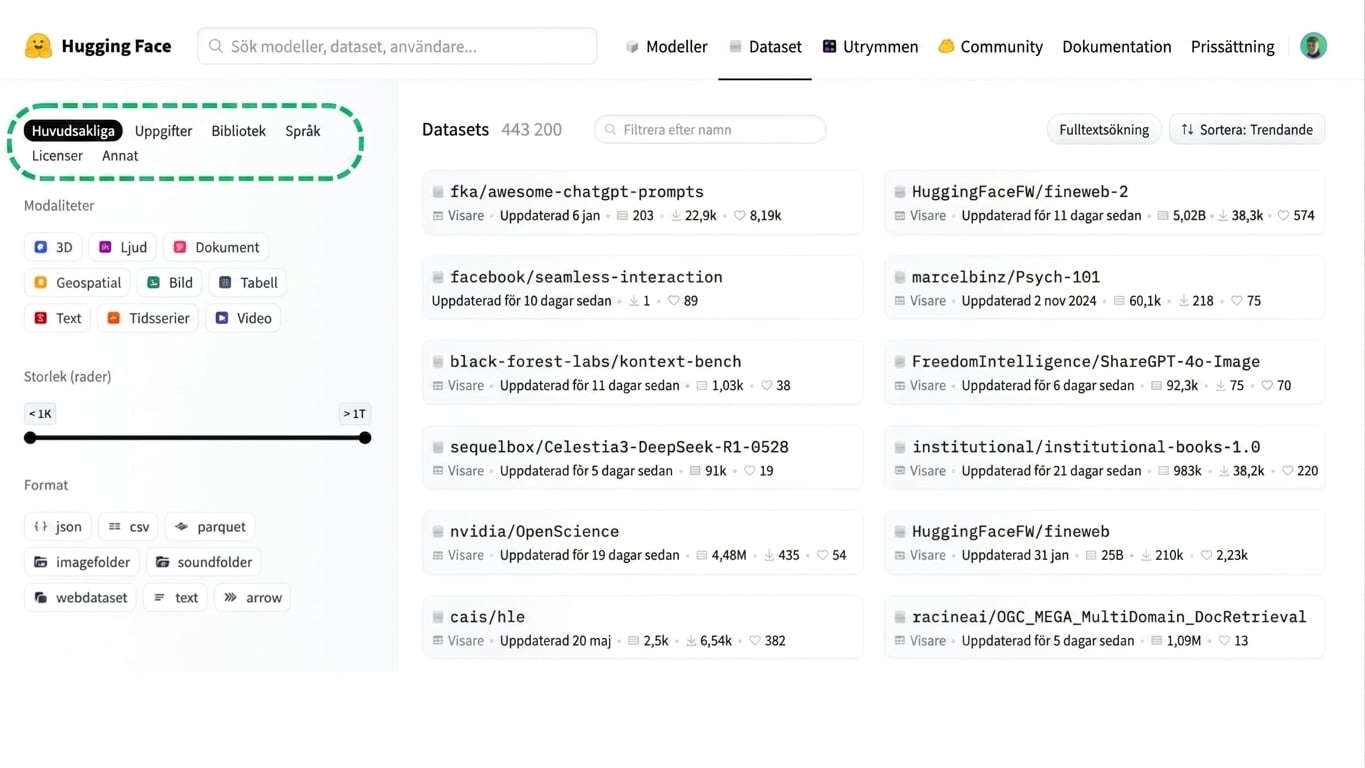Select webdataset format filter
Image resolution: width=1365 pixels, height=768 pixels.
point(80,598)
